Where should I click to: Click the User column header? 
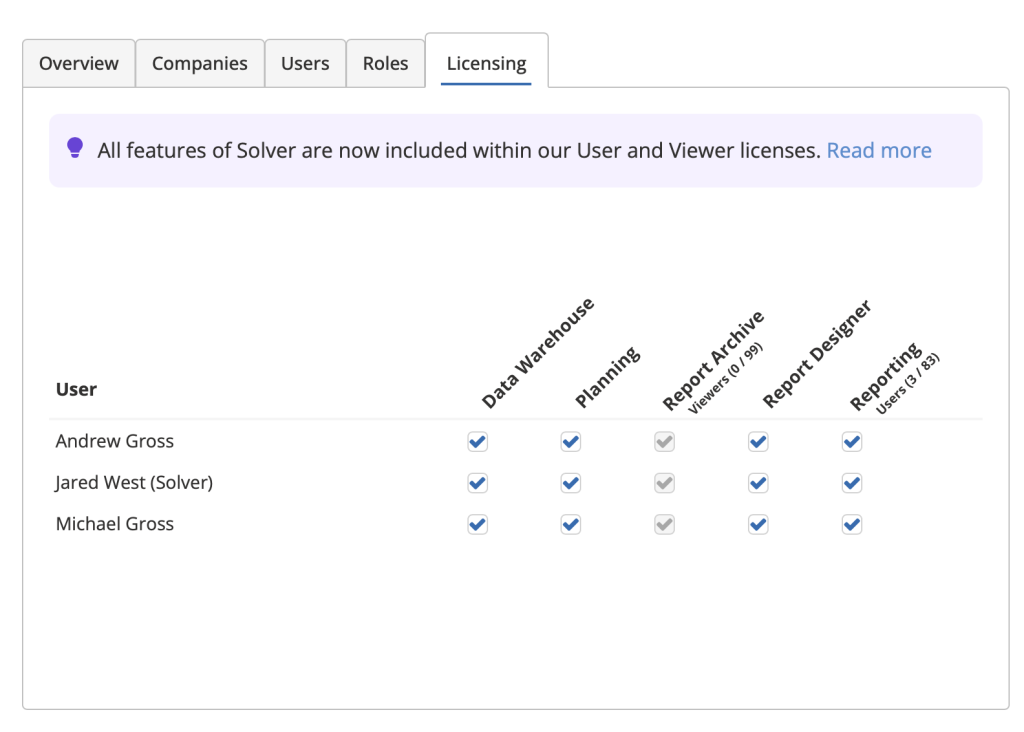(76, 389)
